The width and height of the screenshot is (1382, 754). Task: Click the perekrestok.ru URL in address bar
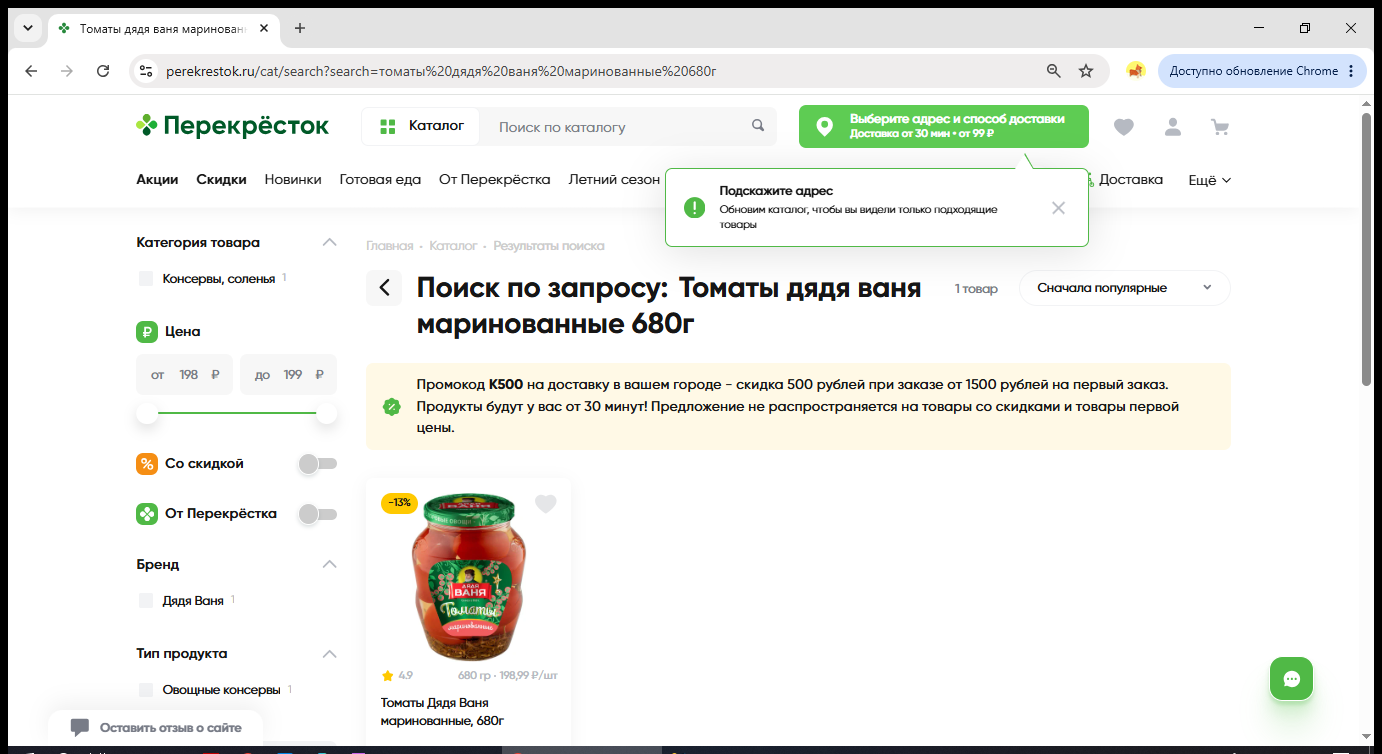441,71
